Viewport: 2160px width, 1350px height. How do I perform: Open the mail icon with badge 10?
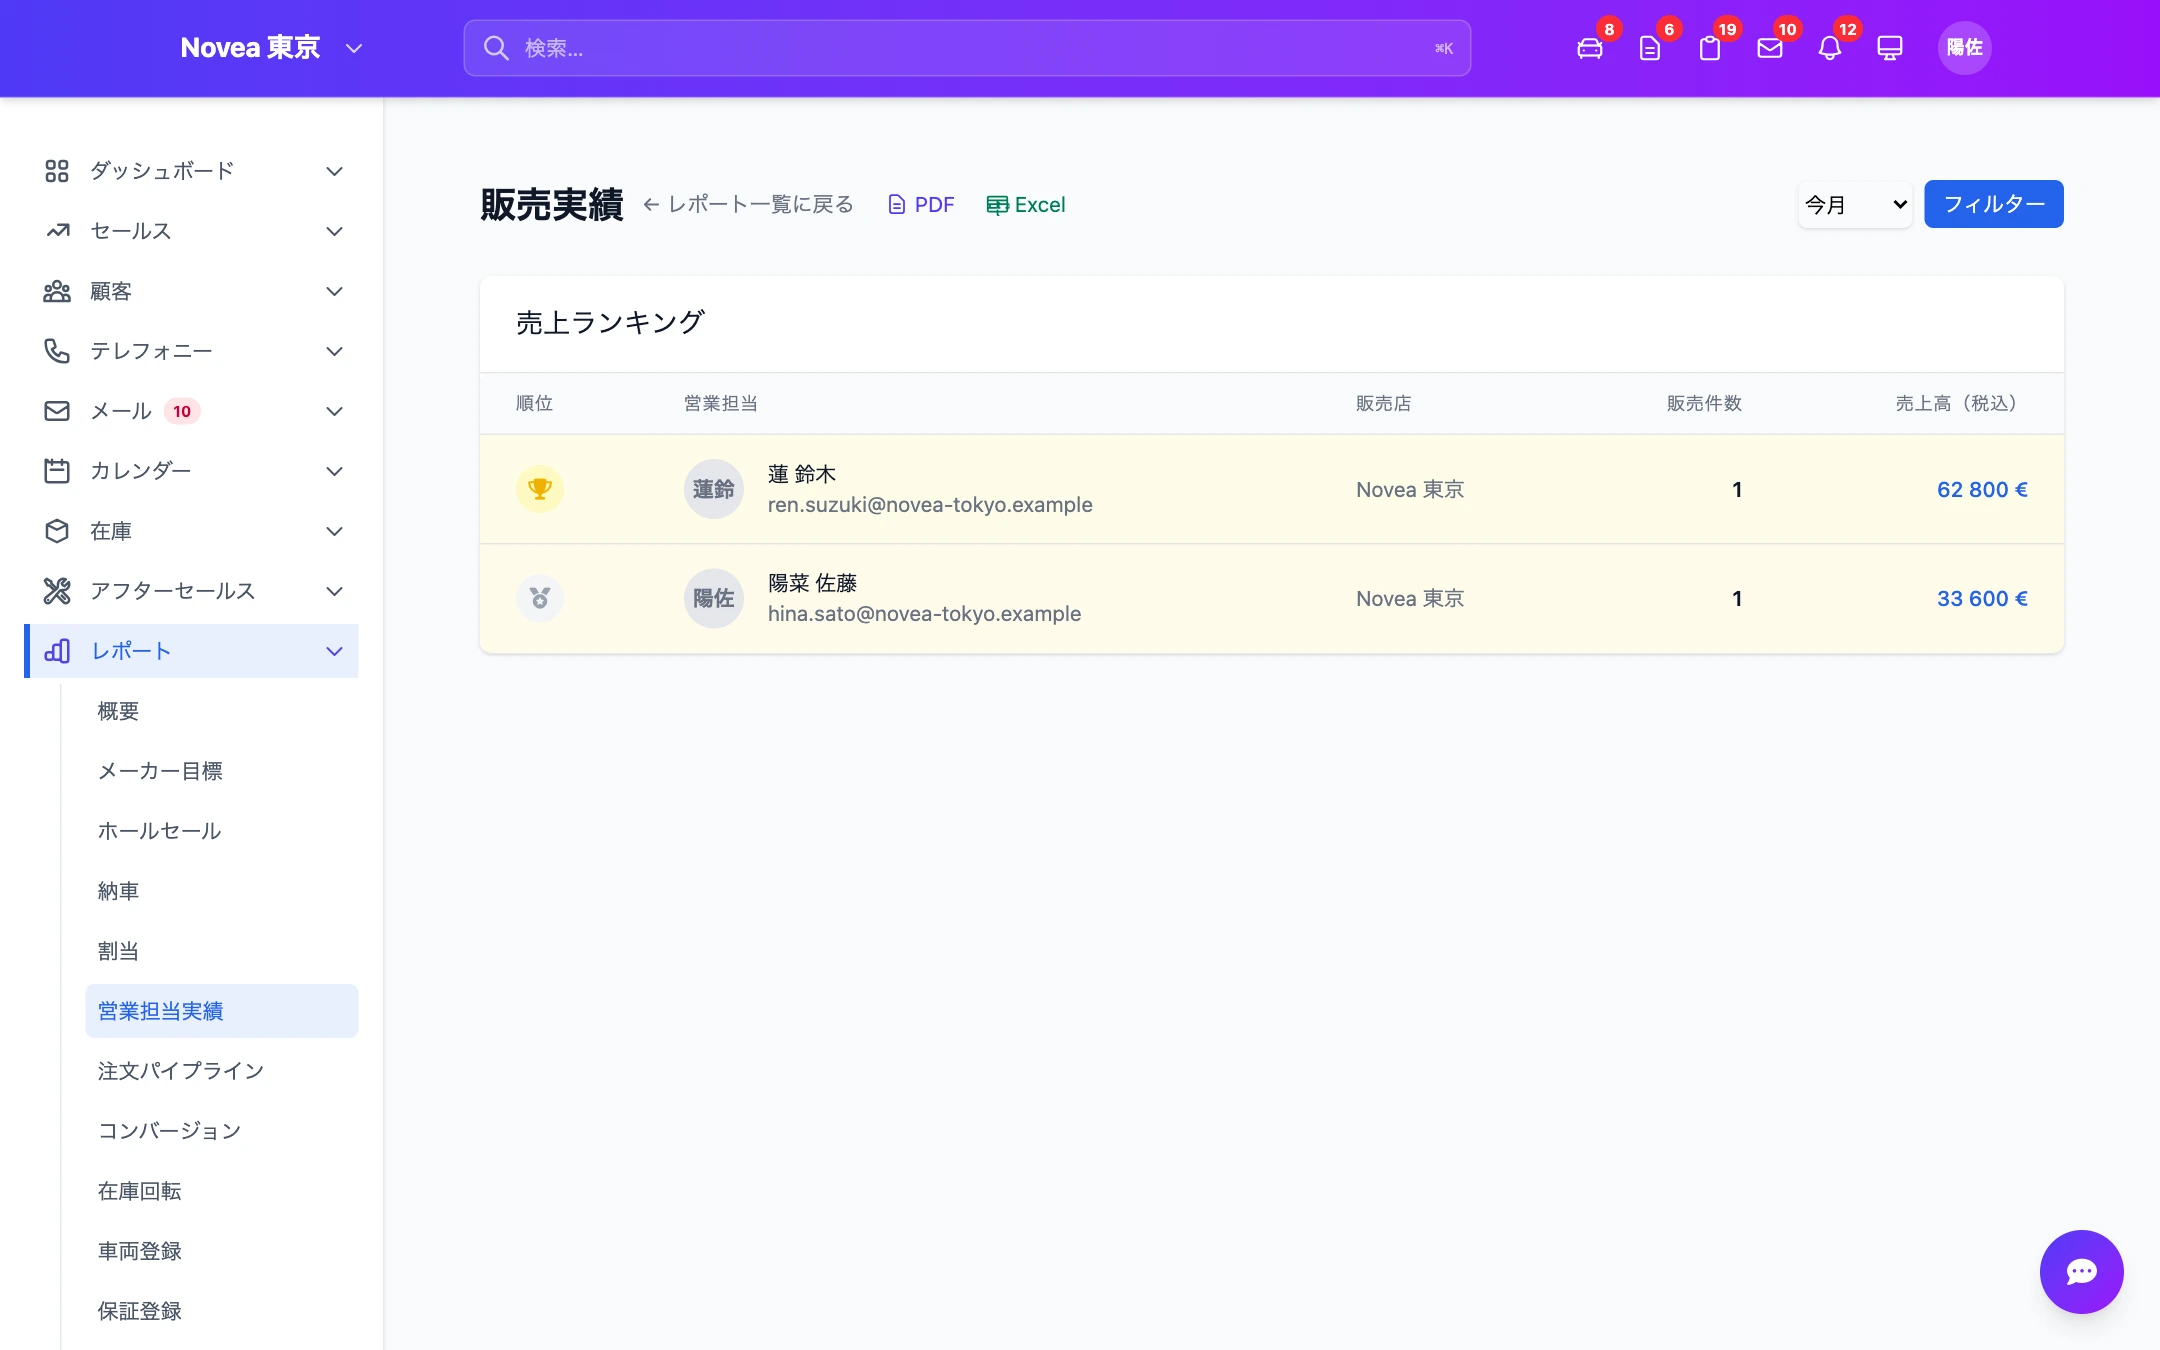[x=1770, y=48]
